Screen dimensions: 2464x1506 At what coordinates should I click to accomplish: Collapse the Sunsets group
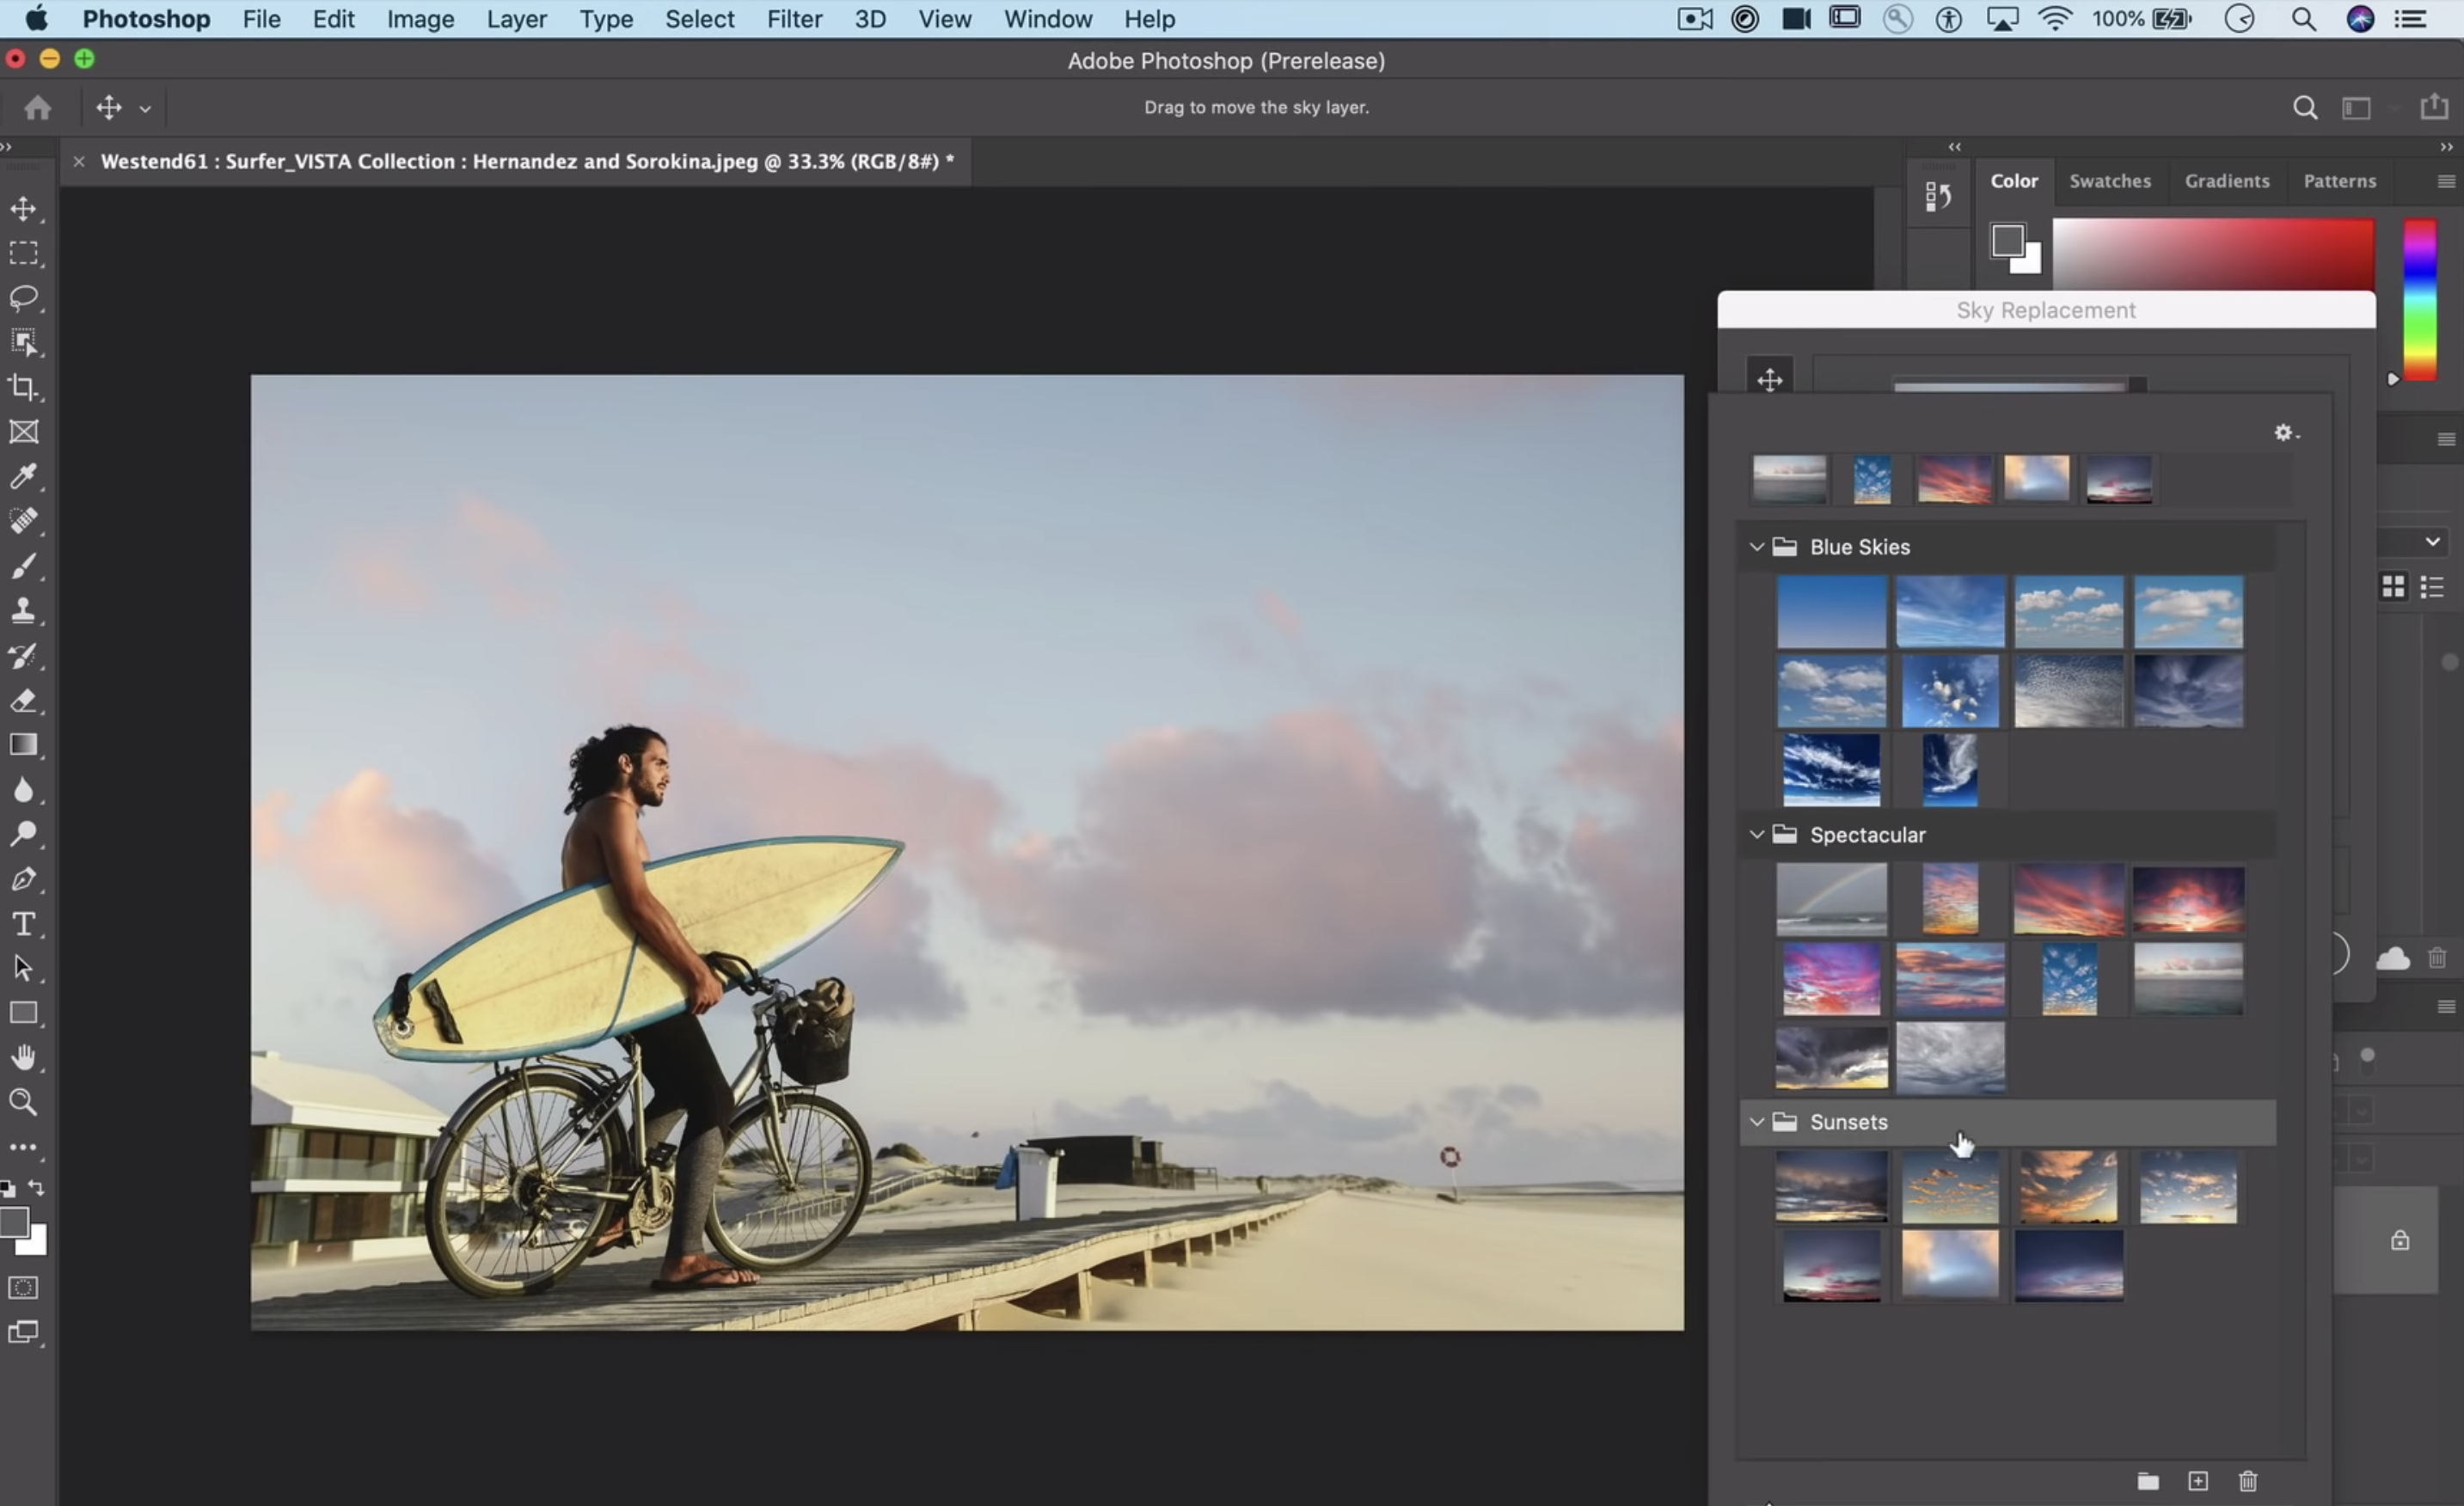[1756, 1122]
